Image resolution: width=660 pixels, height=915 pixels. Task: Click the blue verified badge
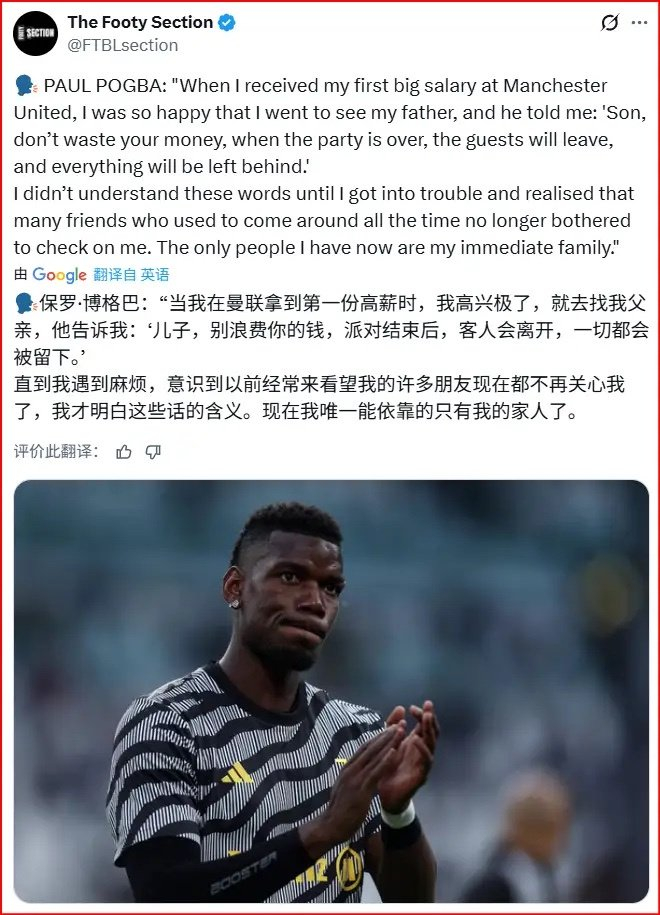tap(226, 23)
